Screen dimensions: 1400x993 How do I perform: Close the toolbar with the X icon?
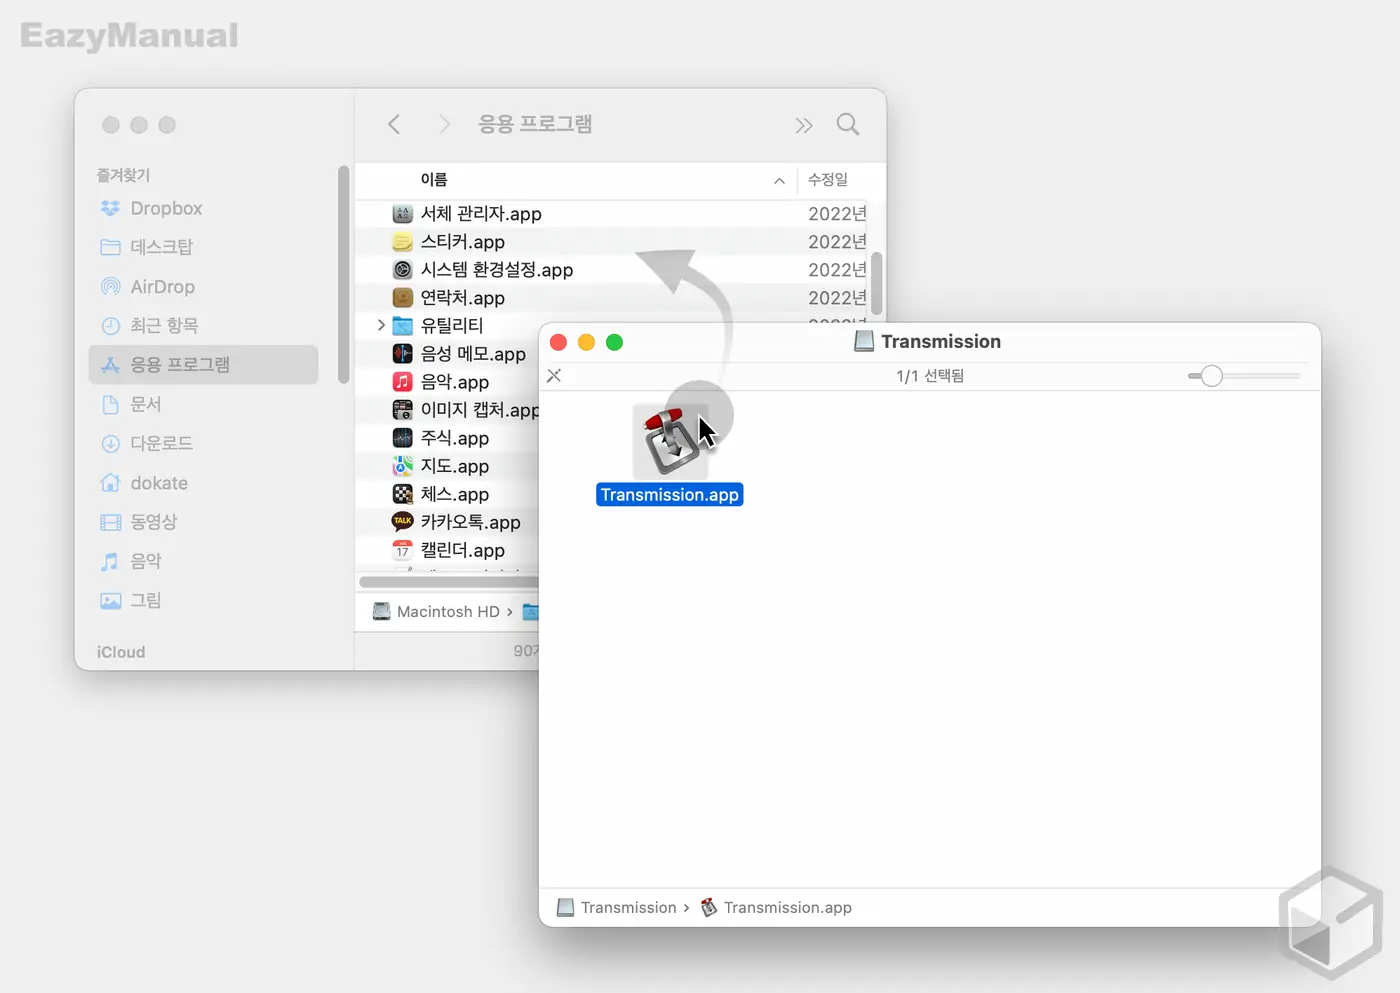click(554, 376)
